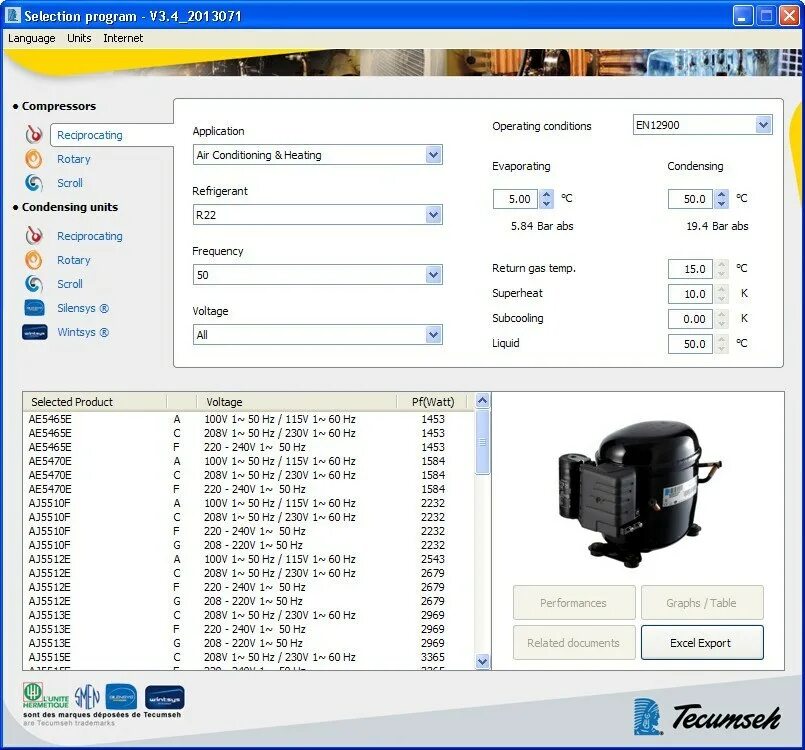Click the Graphs / Table button
The height and width of the screenshot is (750, 805).
[x=702, y=603]
